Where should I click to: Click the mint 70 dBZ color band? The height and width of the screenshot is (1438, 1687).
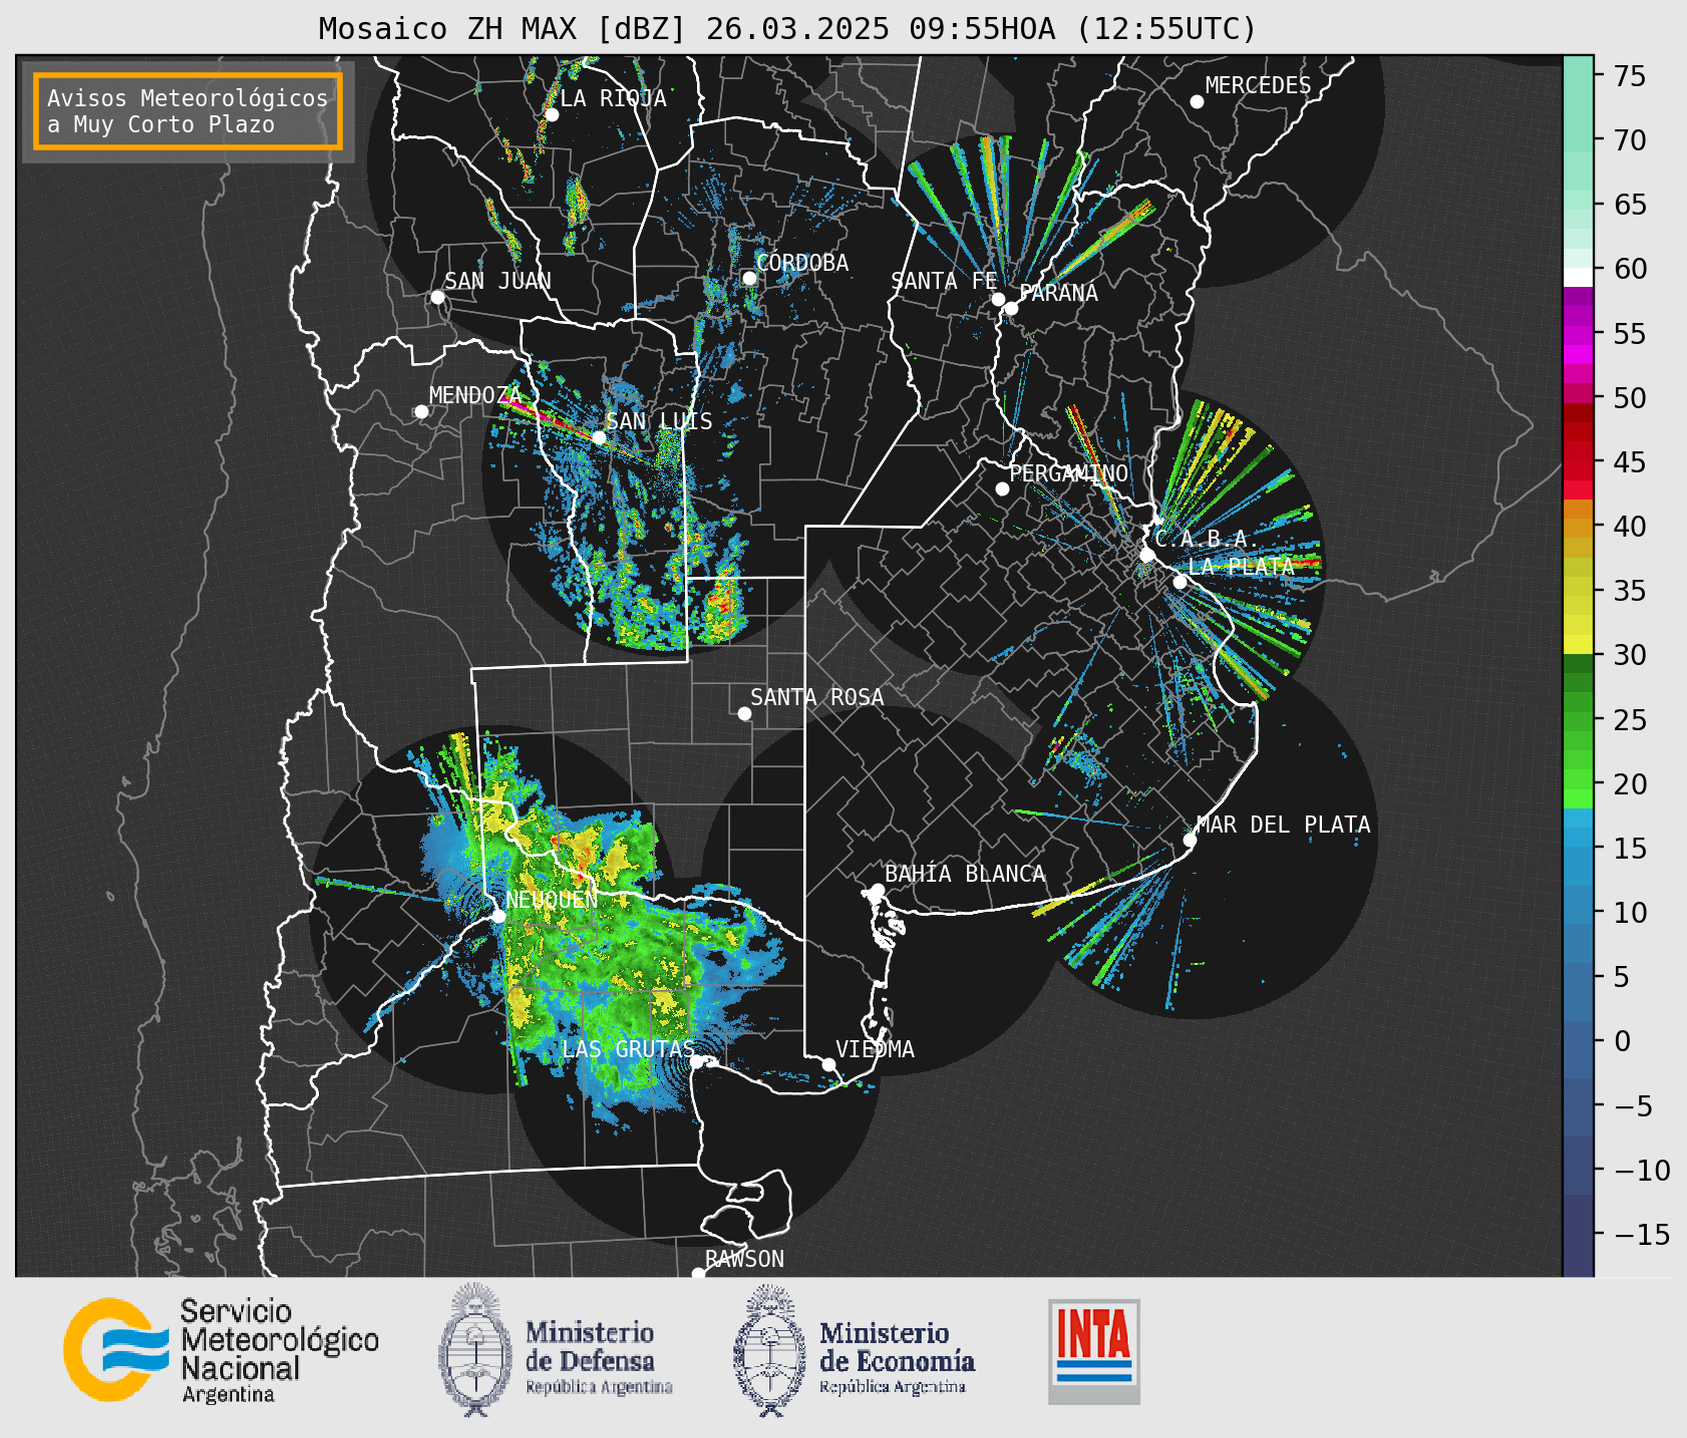pos(1578,140)
